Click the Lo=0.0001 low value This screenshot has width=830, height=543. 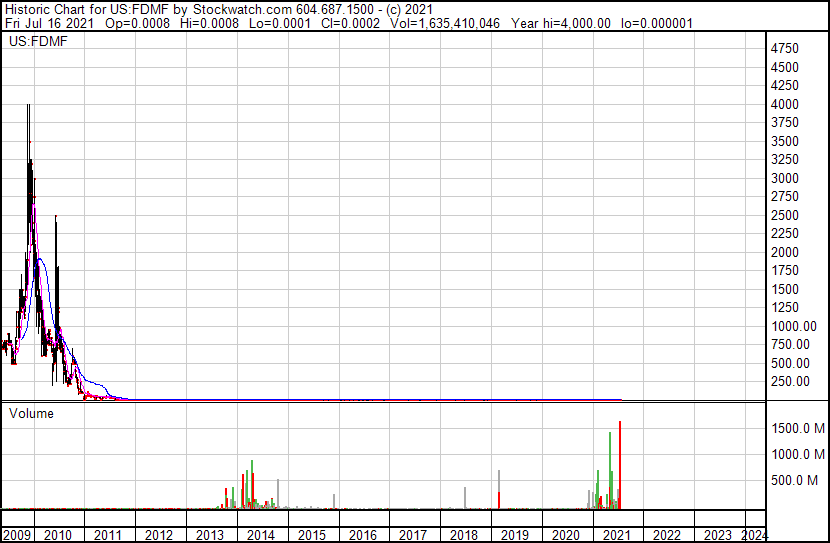coord(280,23)
